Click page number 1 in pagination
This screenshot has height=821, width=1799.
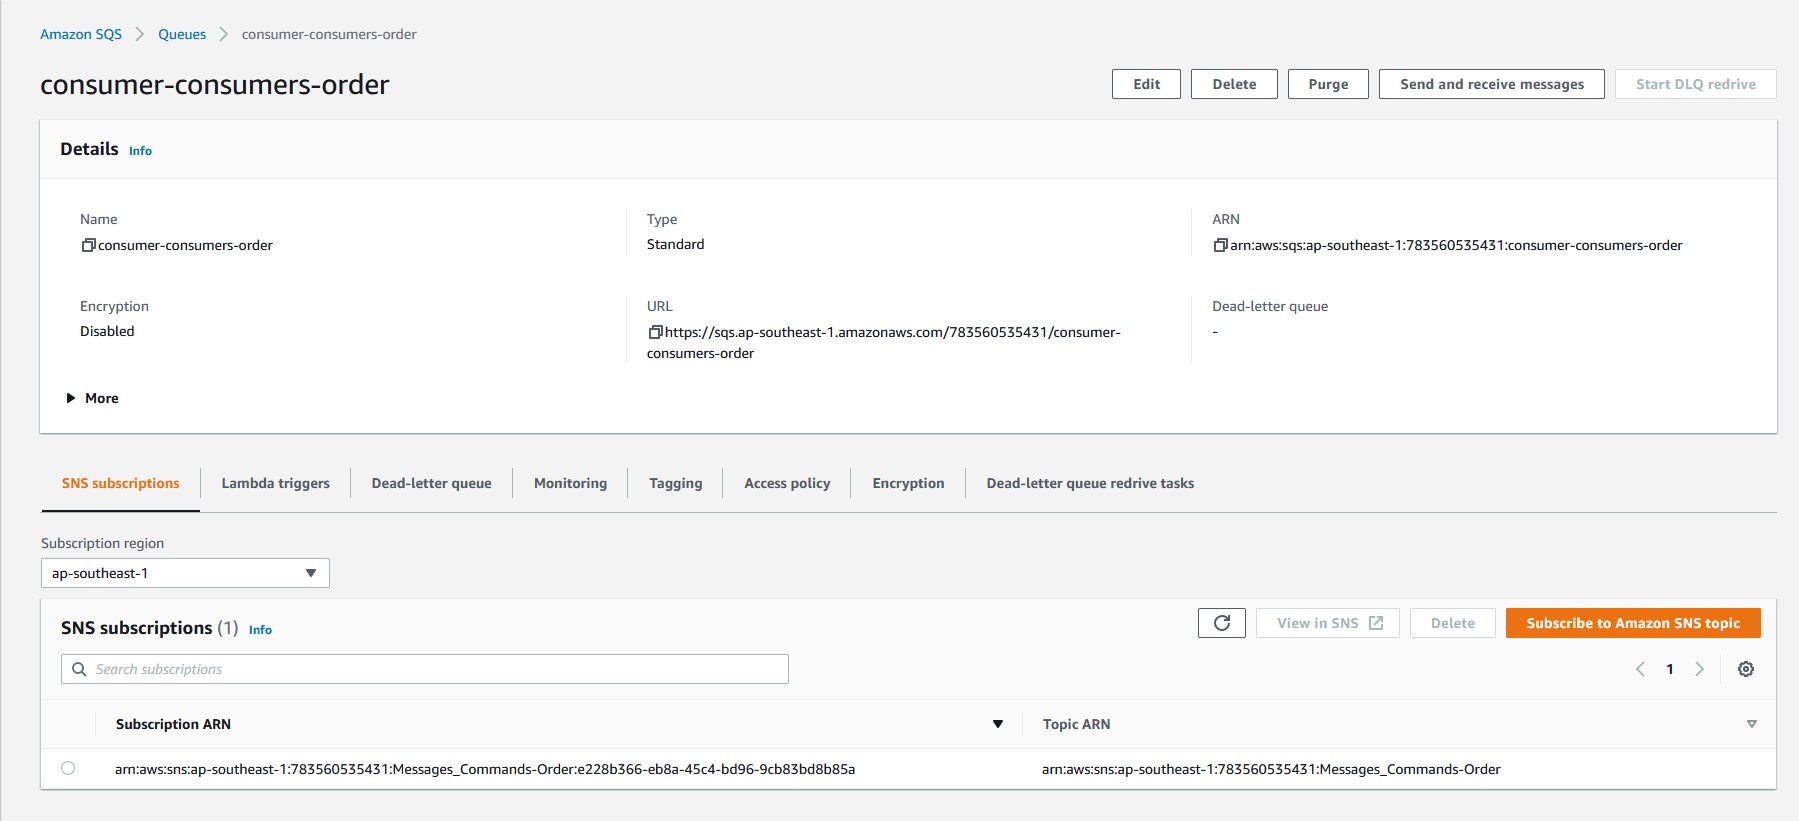coord(1670,669)
